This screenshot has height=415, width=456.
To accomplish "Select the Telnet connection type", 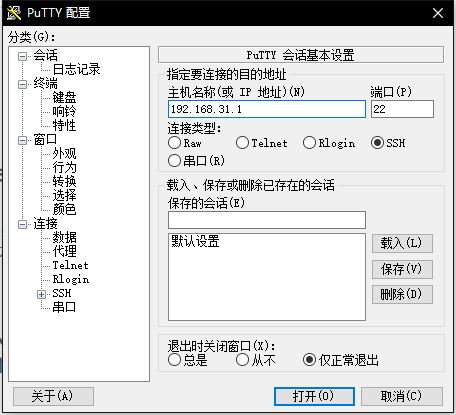I will pos(242,143).
